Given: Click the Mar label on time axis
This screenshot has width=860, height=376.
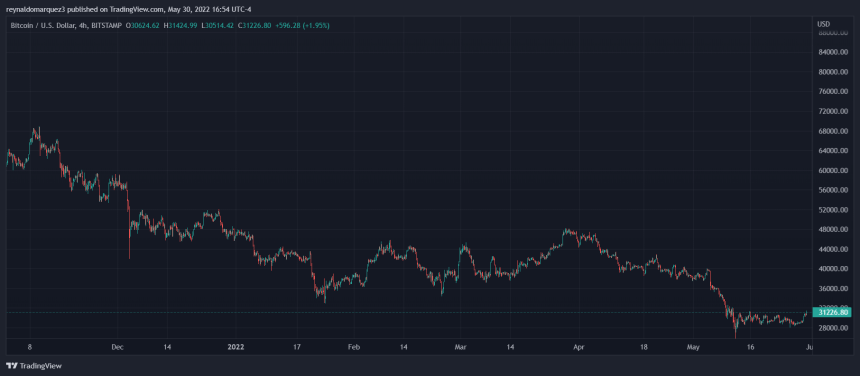Looking at the screenshot, I should coord(461,347).
